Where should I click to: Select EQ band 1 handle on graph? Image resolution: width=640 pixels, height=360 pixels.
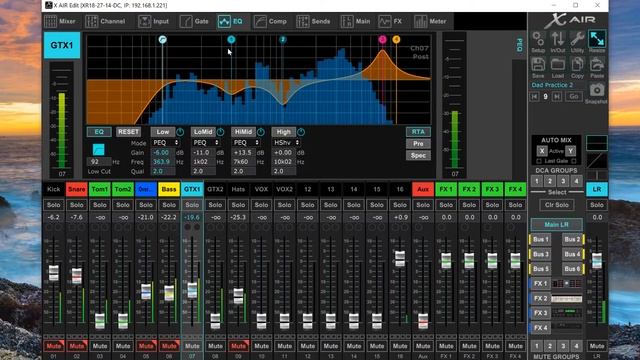[x=231, y=39]
